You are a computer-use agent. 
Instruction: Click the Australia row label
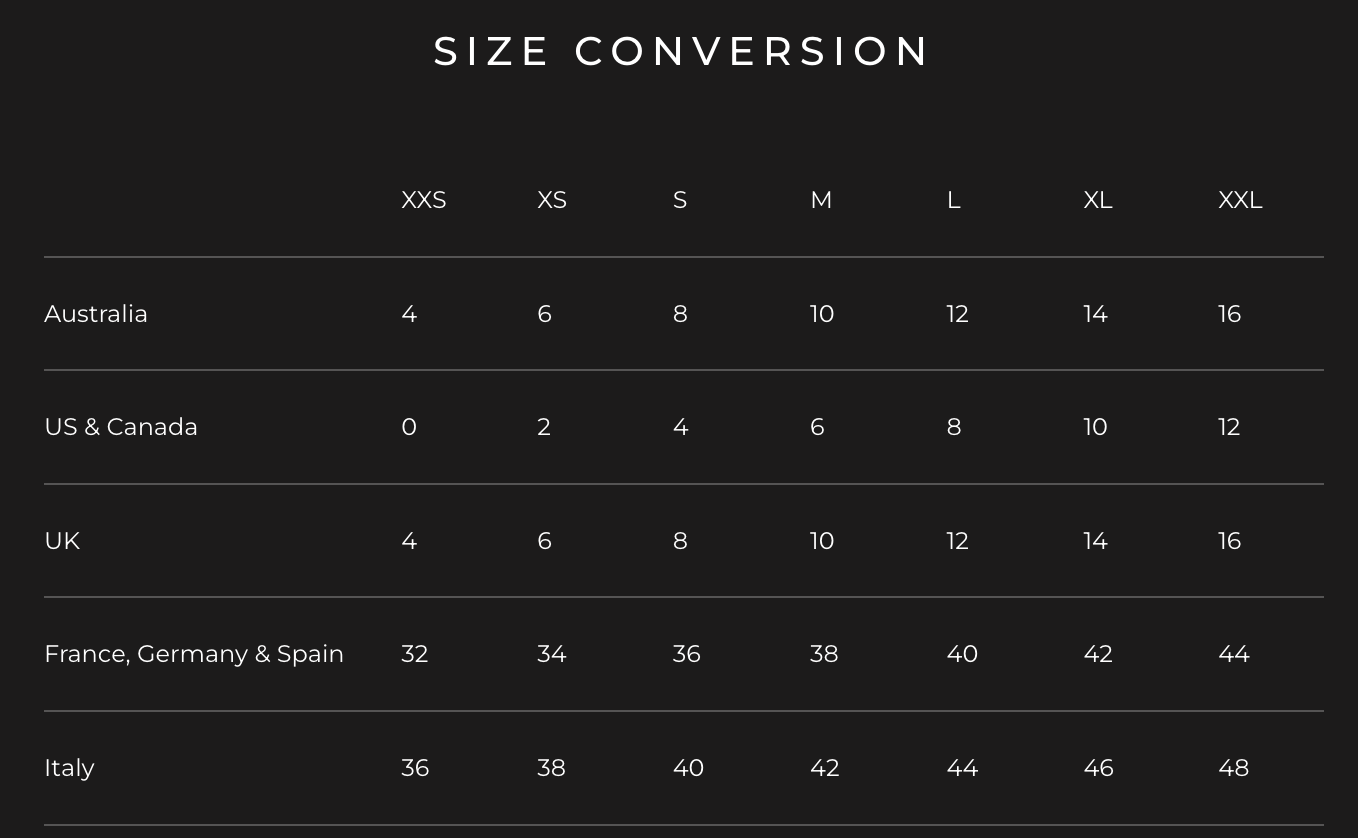(96, 314)
